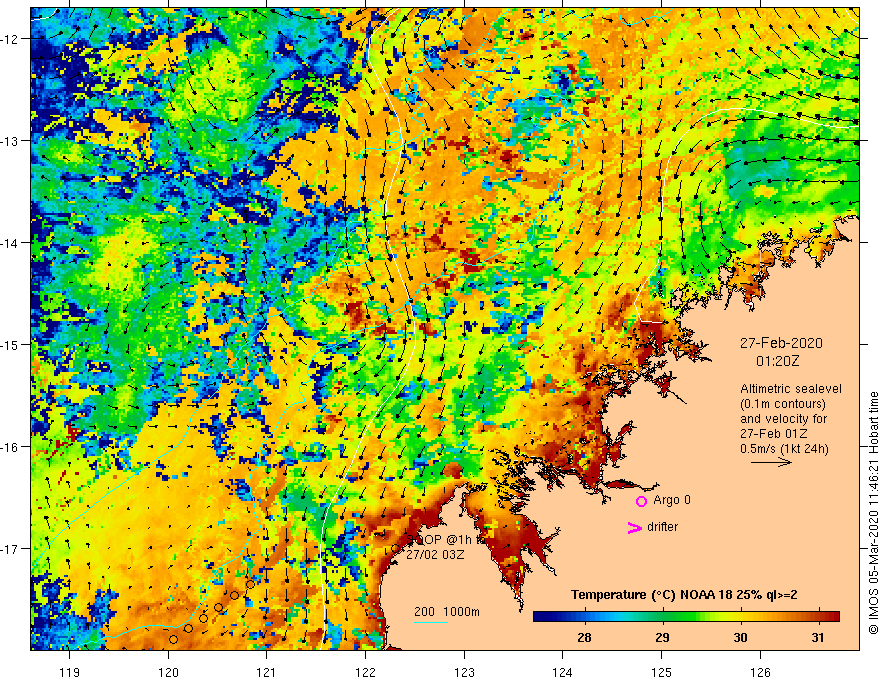Click the longitude axis label '124'
The width and height of the screenshot is (880, 680).
pos(563,672)
